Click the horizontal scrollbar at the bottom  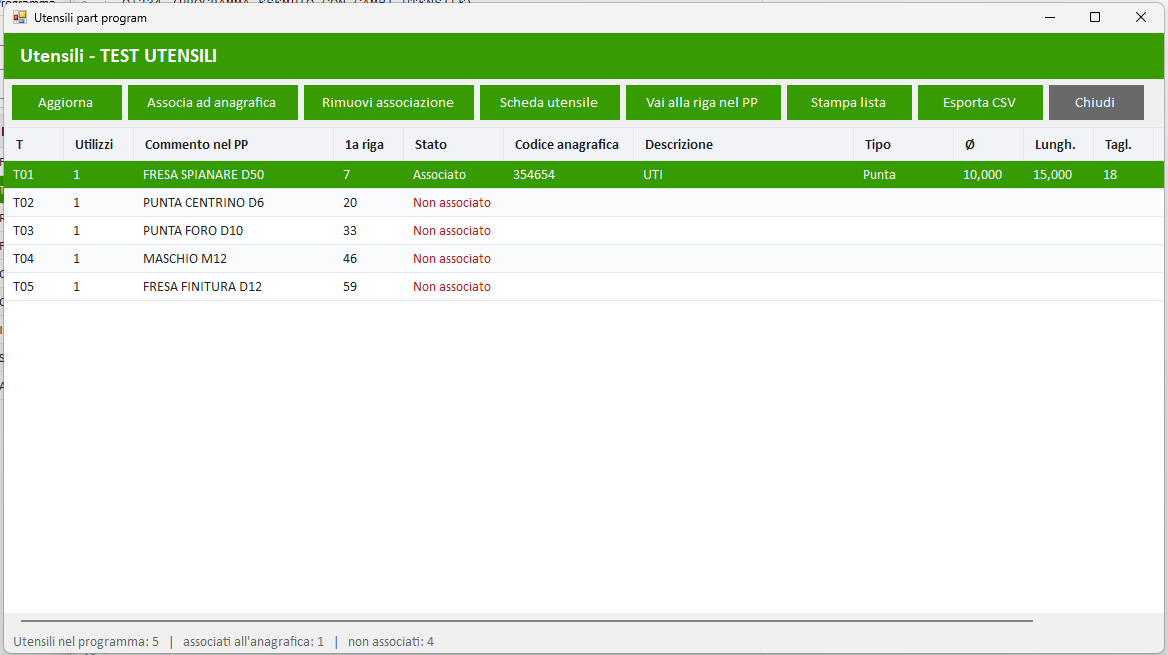[x=527, y=620]
